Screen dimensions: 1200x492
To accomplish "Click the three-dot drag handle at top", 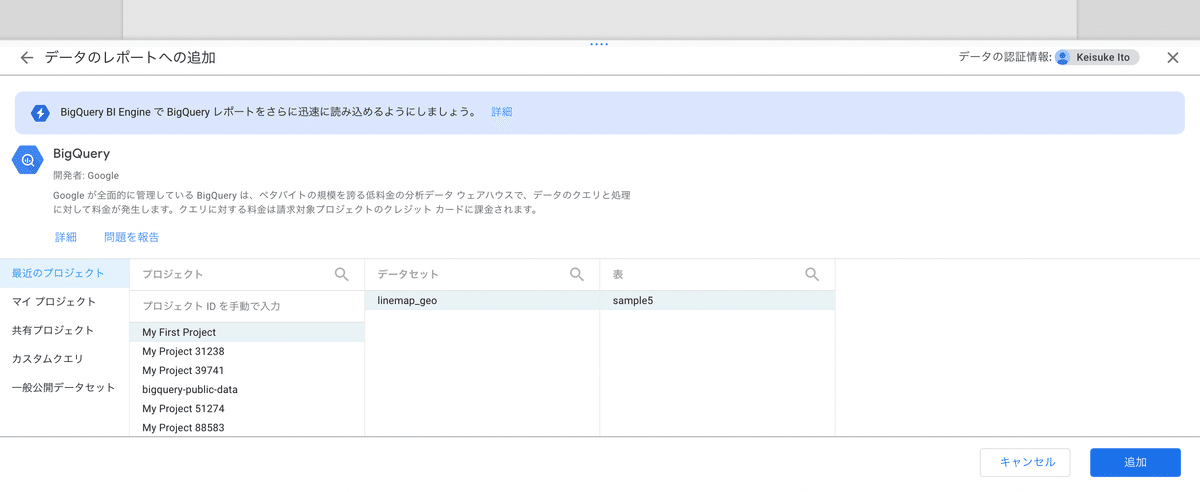I will click(599, 44).
